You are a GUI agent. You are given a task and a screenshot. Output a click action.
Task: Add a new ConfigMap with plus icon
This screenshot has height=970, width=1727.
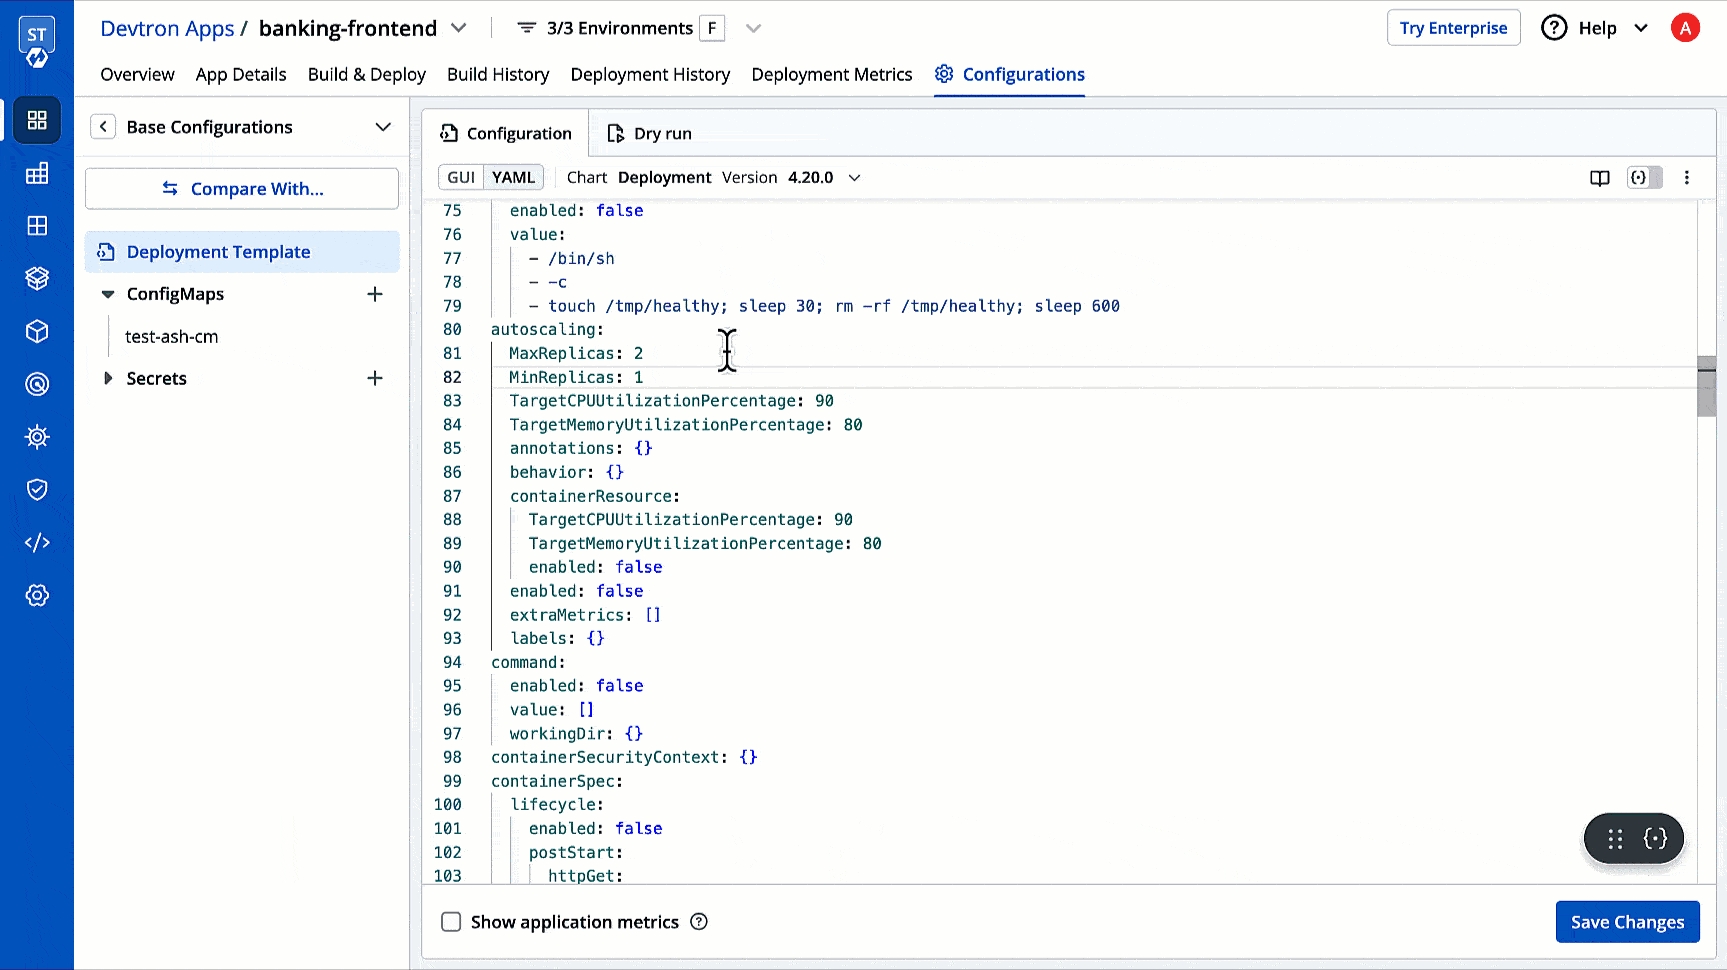tap(375, 294)
